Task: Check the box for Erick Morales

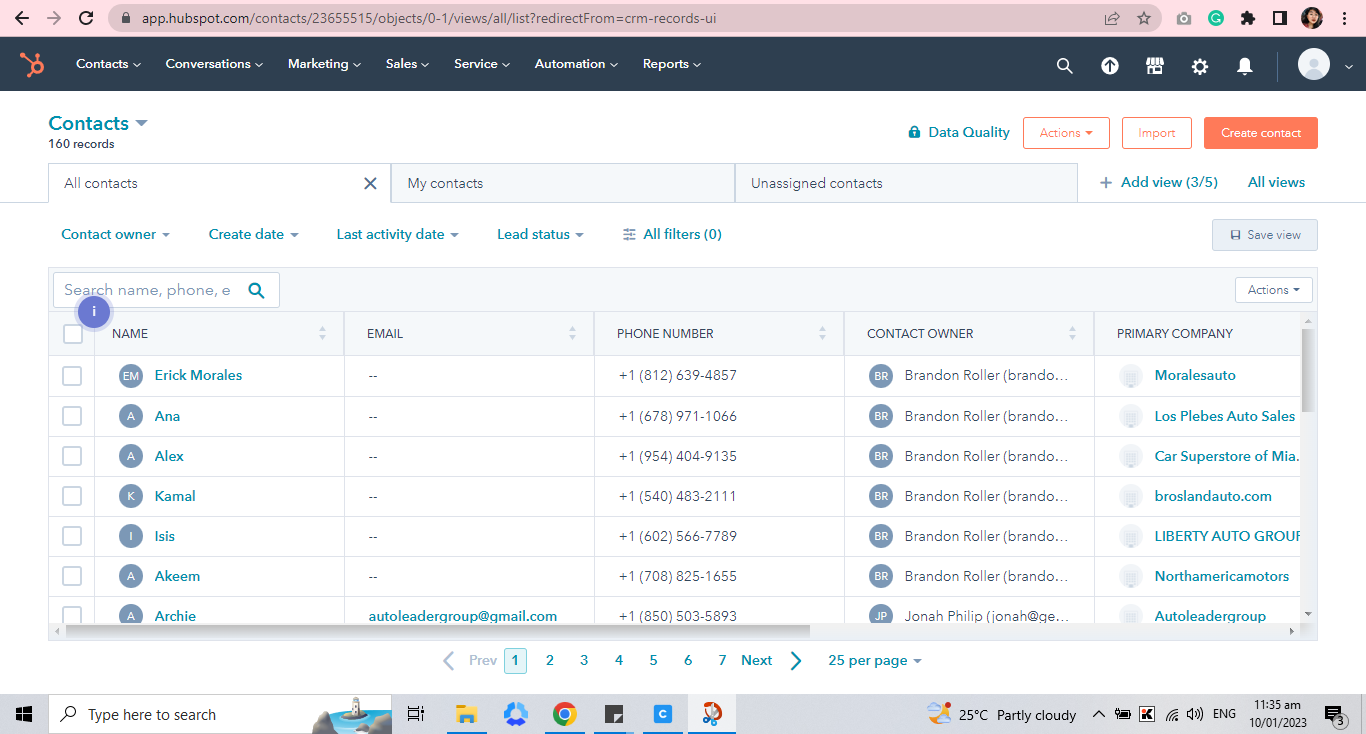Action: click(x=72, y=376)
